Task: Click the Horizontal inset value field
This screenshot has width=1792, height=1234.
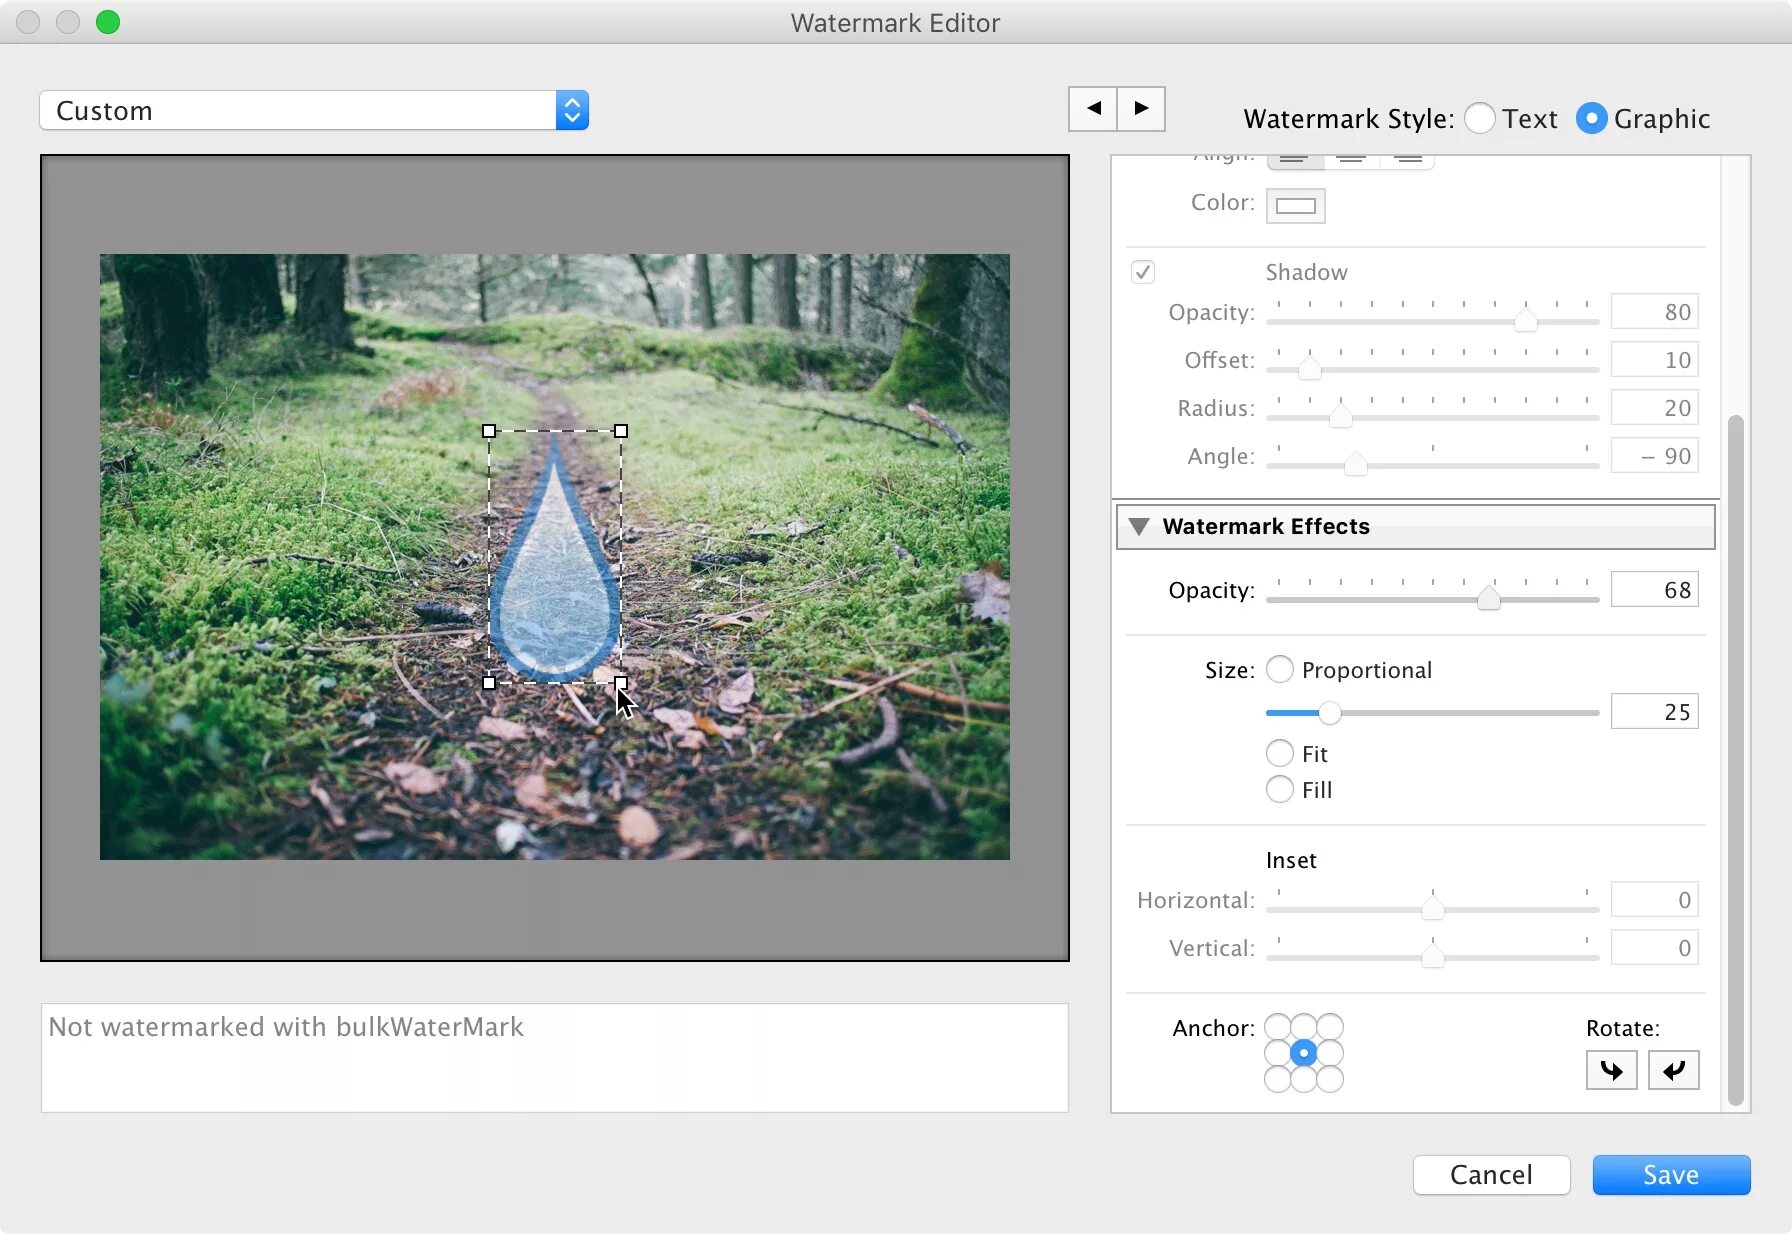Action: point(1654,900)
